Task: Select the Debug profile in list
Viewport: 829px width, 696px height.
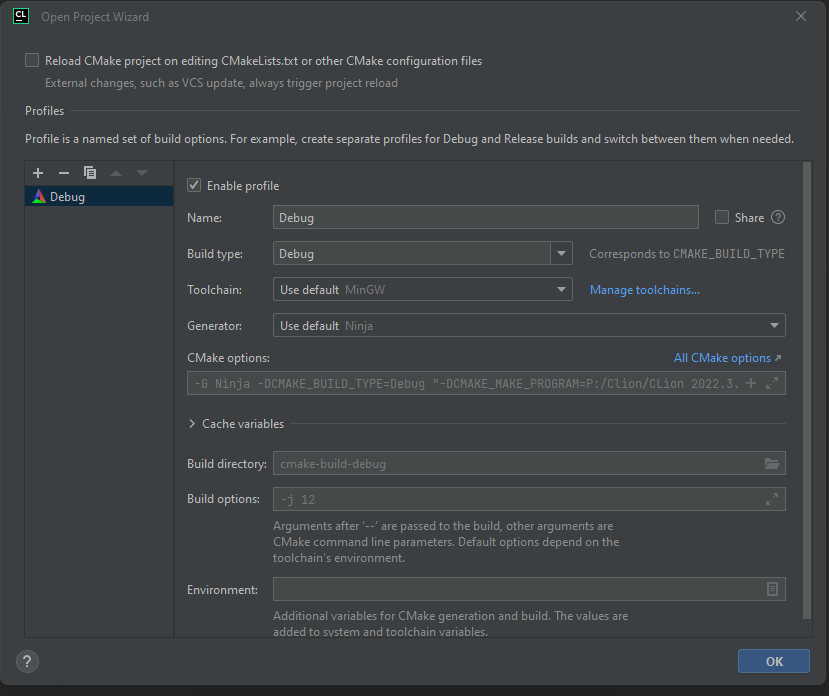Action: (x=99, y=197)
